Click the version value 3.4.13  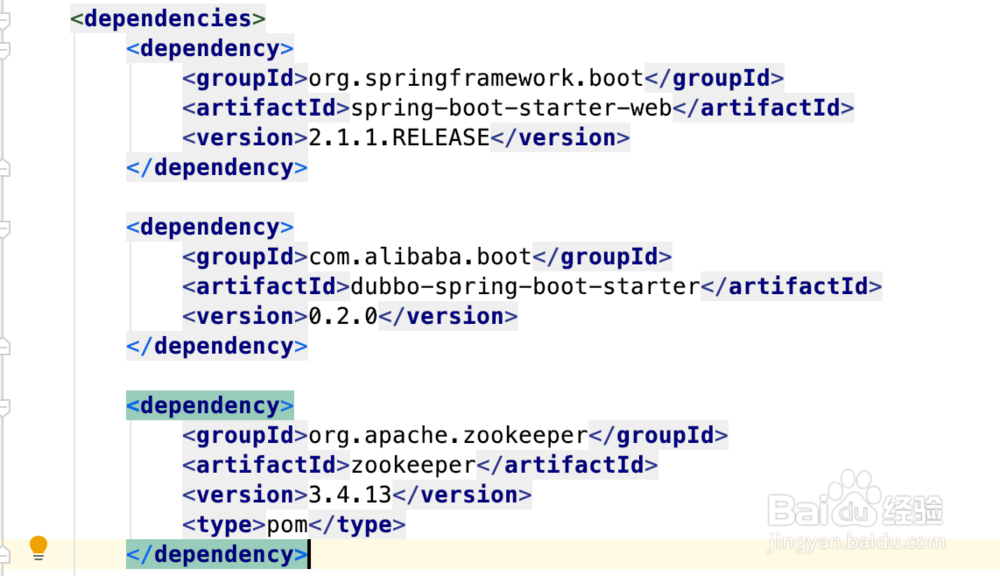click(x=349, y=495)
